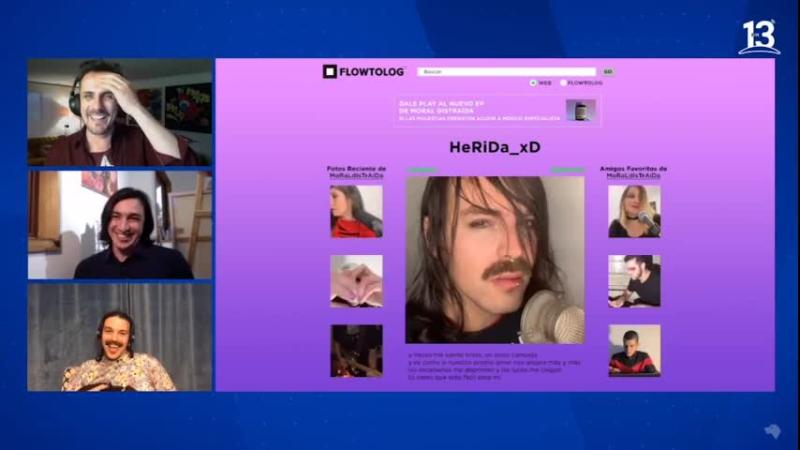Click the bottle image in the banner ad

pos(579,109)
